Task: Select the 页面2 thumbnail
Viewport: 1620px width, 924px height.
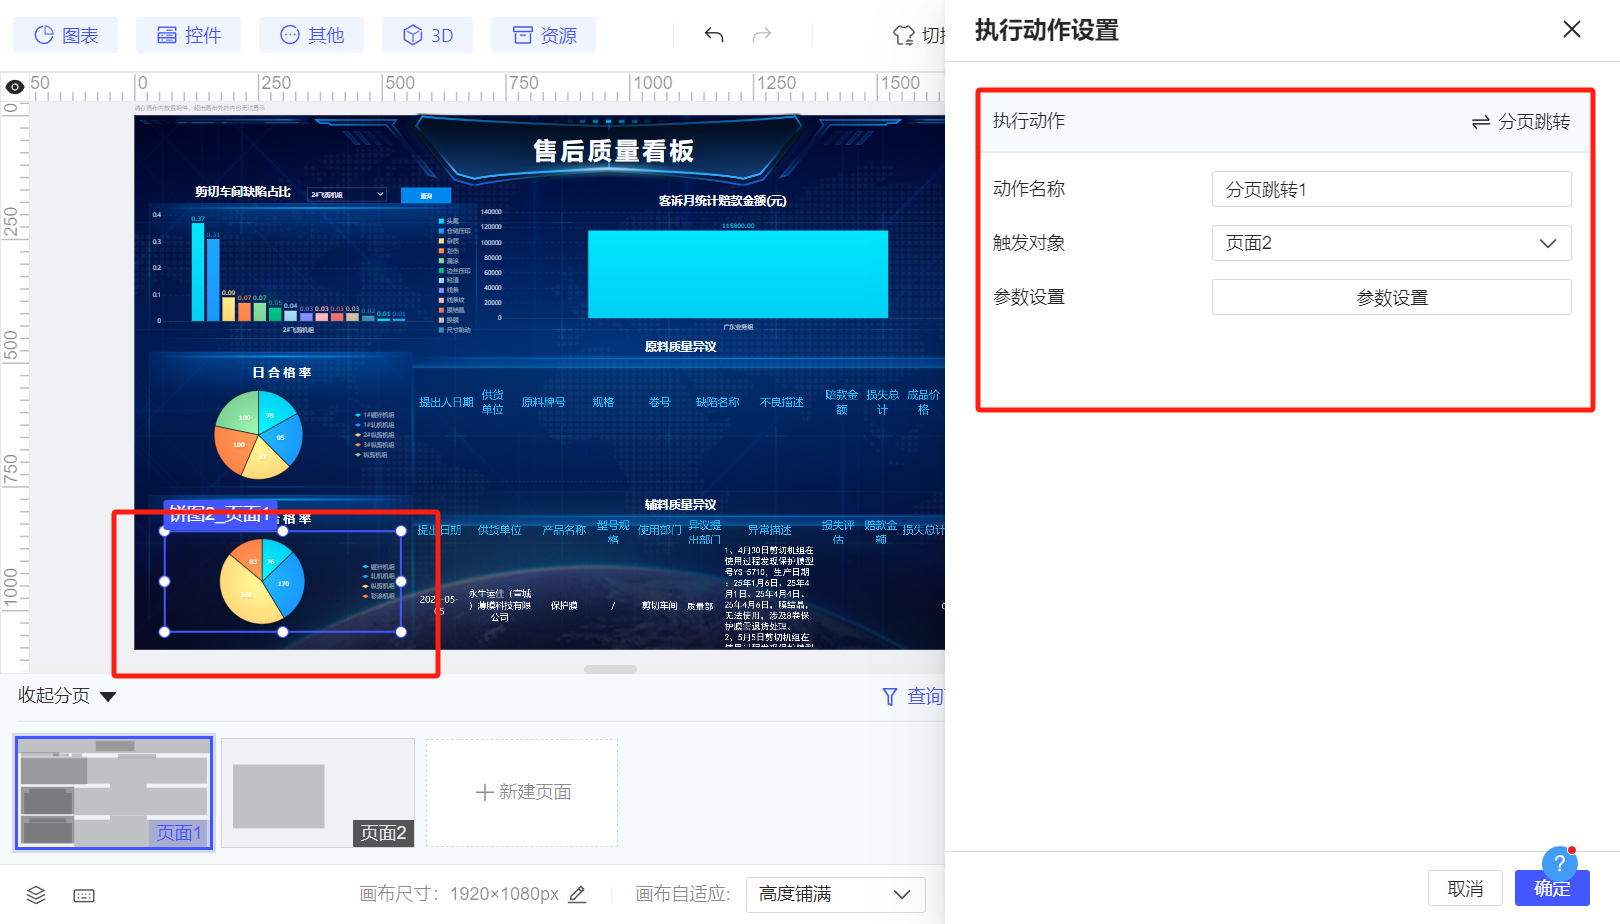Action: tap(318, 793)
